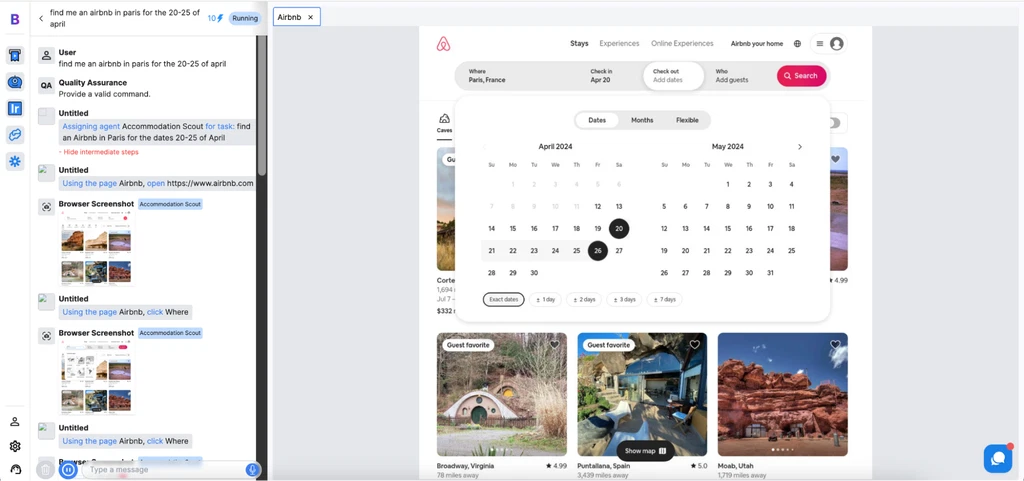1024x481 pixels.
Task: Open the globe language selector
Action: click(x=797, y=44)
